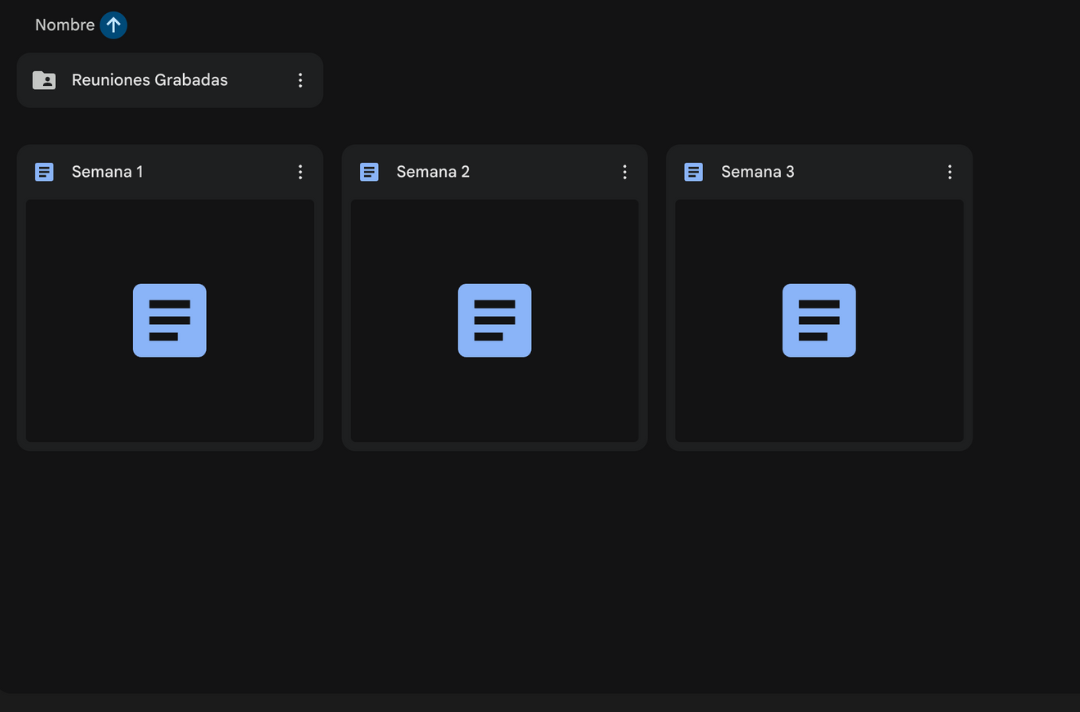Viewport: 1080px width, 712px height.
Task: Click the Nombre sort column label
Action: click(64, 25)
